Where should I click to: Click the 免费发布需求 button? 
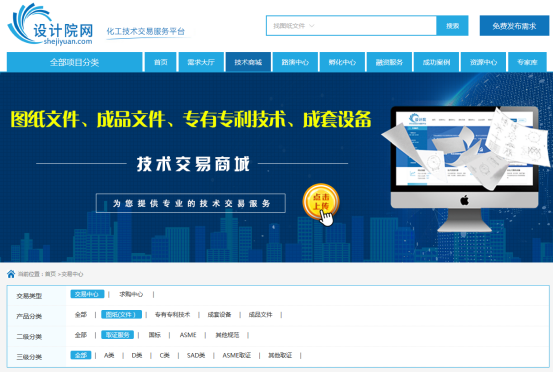coord(514,26)
